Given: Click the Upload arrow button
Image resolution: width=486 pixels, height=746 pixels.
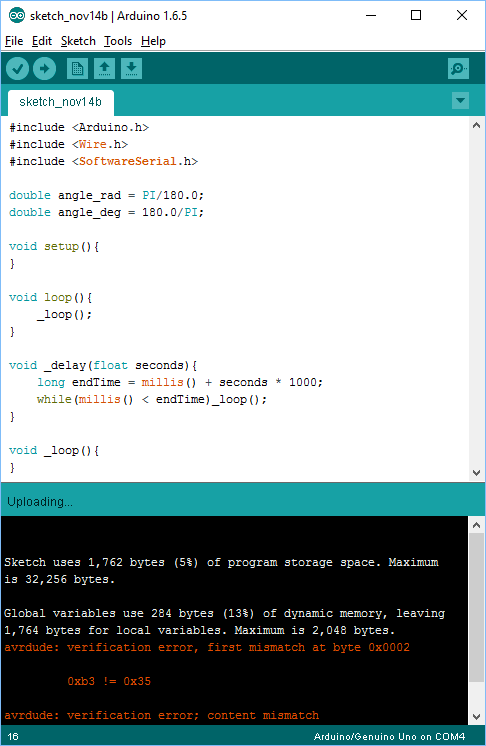Looking at the screenshot, I should (x=45, y=69).
